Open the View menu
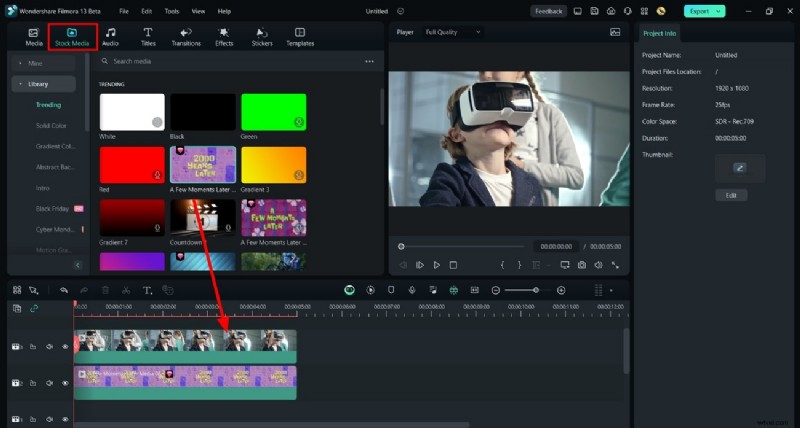800x428 pixels. click(198, 11)
